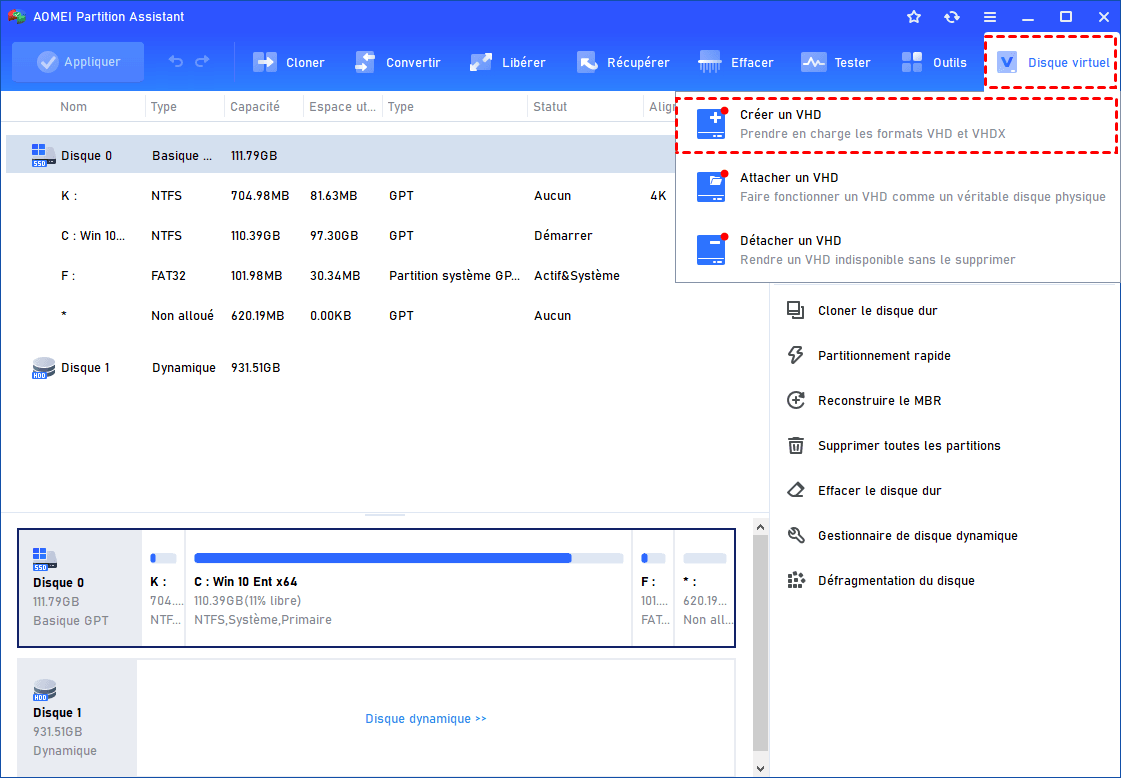The image size is (1121, 778).
Task: Click the star favorite icon in title bar
Action: point(914,16)
